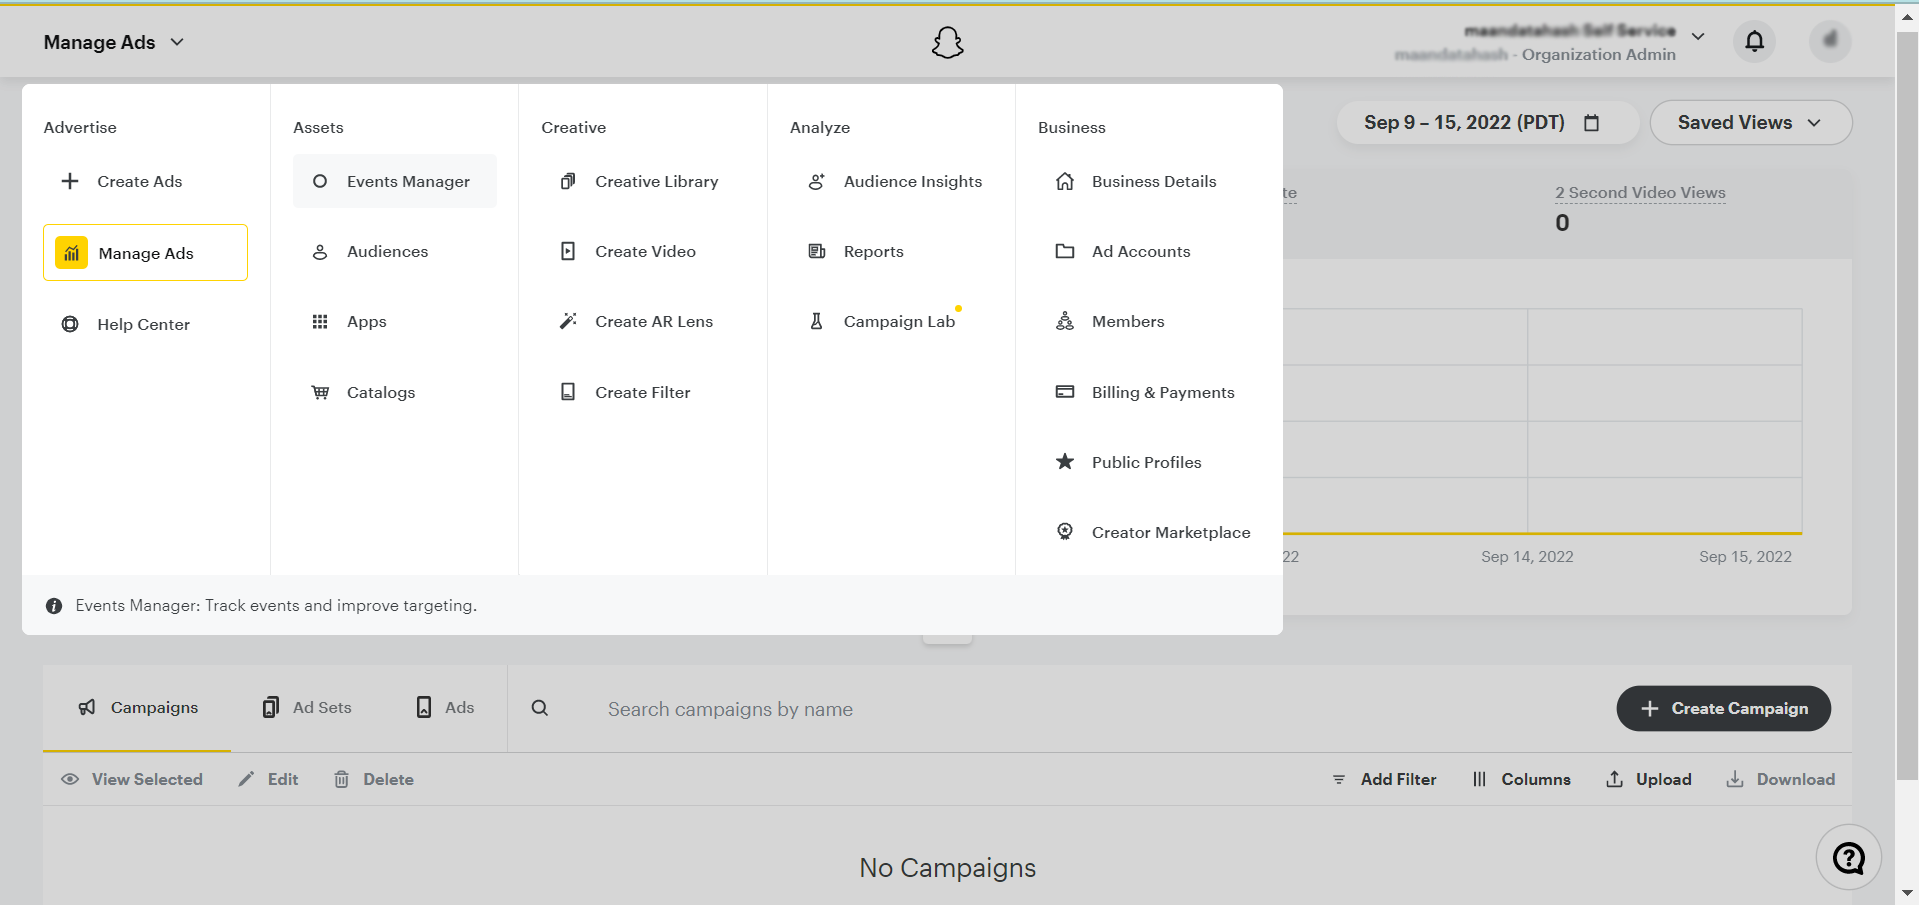
Task: Open Add Filter options
Action: (1384, 779)
